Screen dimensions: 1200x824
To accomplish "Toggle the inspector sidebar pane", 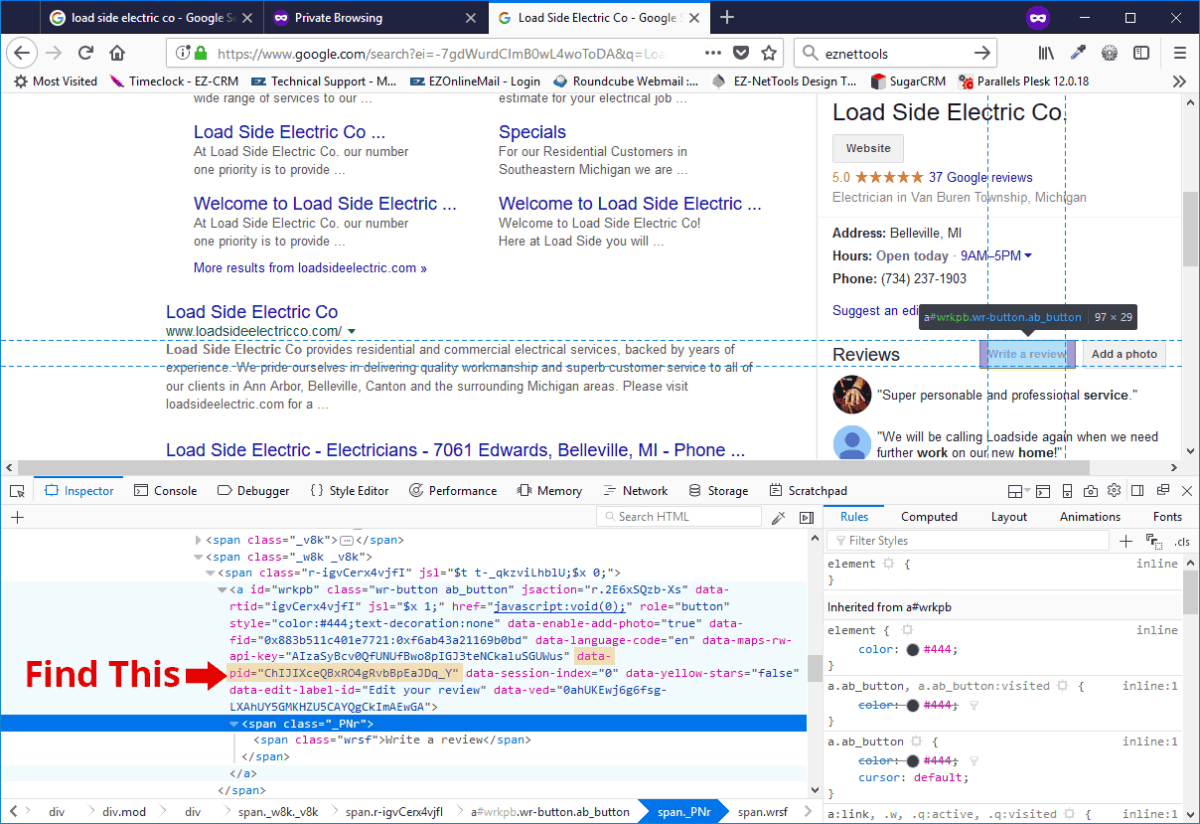I will (x=806, y=517).
